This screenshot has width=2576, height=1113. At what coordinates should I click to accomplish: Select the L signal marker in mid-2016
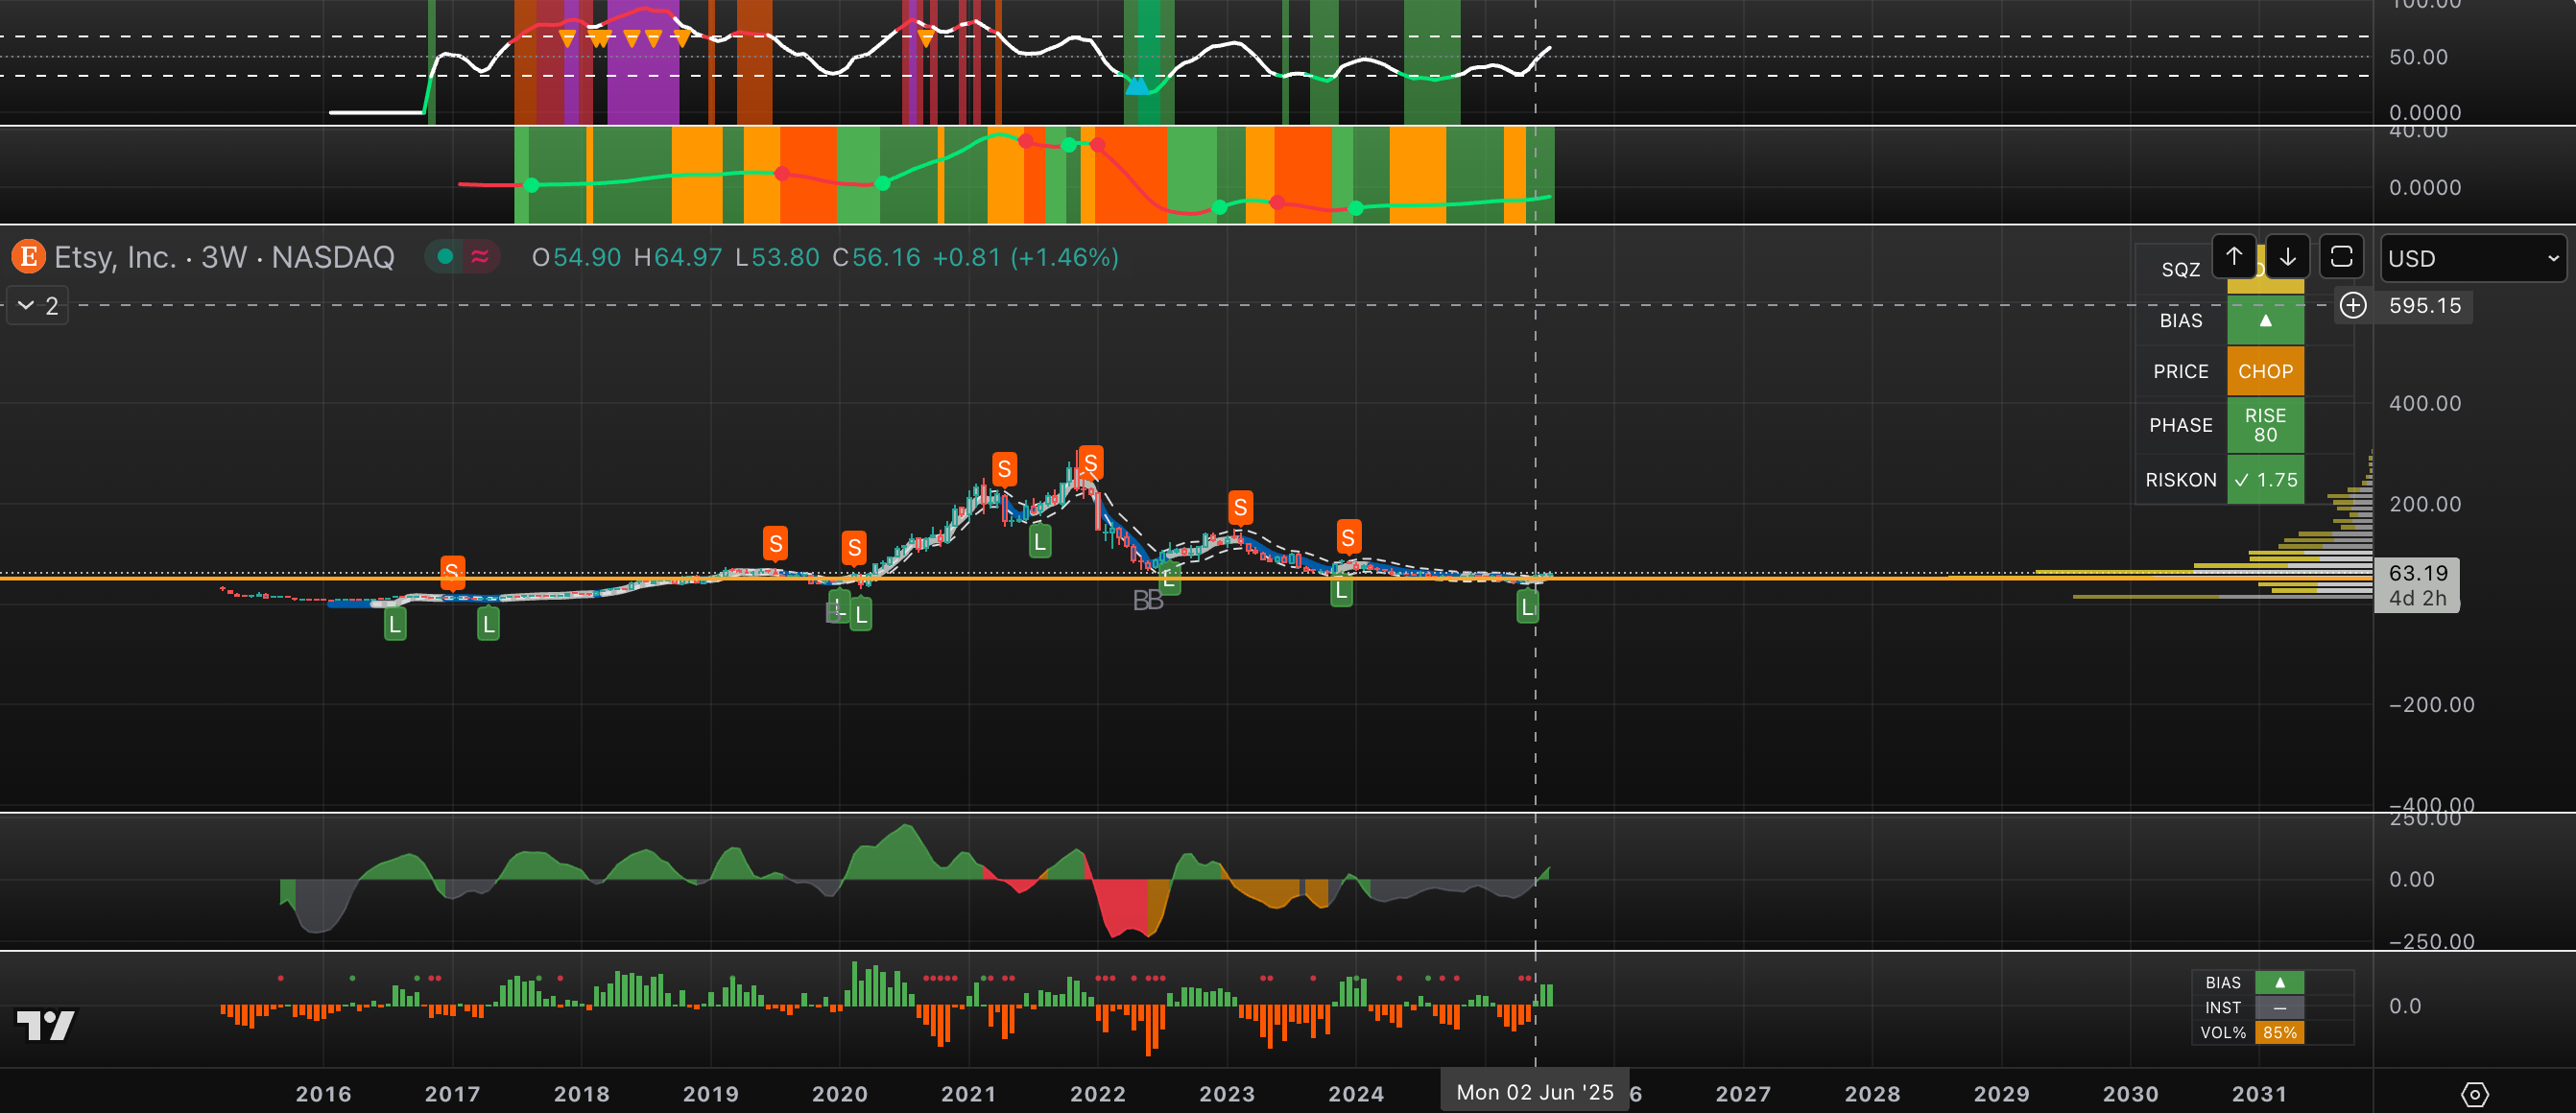(395, 625)
